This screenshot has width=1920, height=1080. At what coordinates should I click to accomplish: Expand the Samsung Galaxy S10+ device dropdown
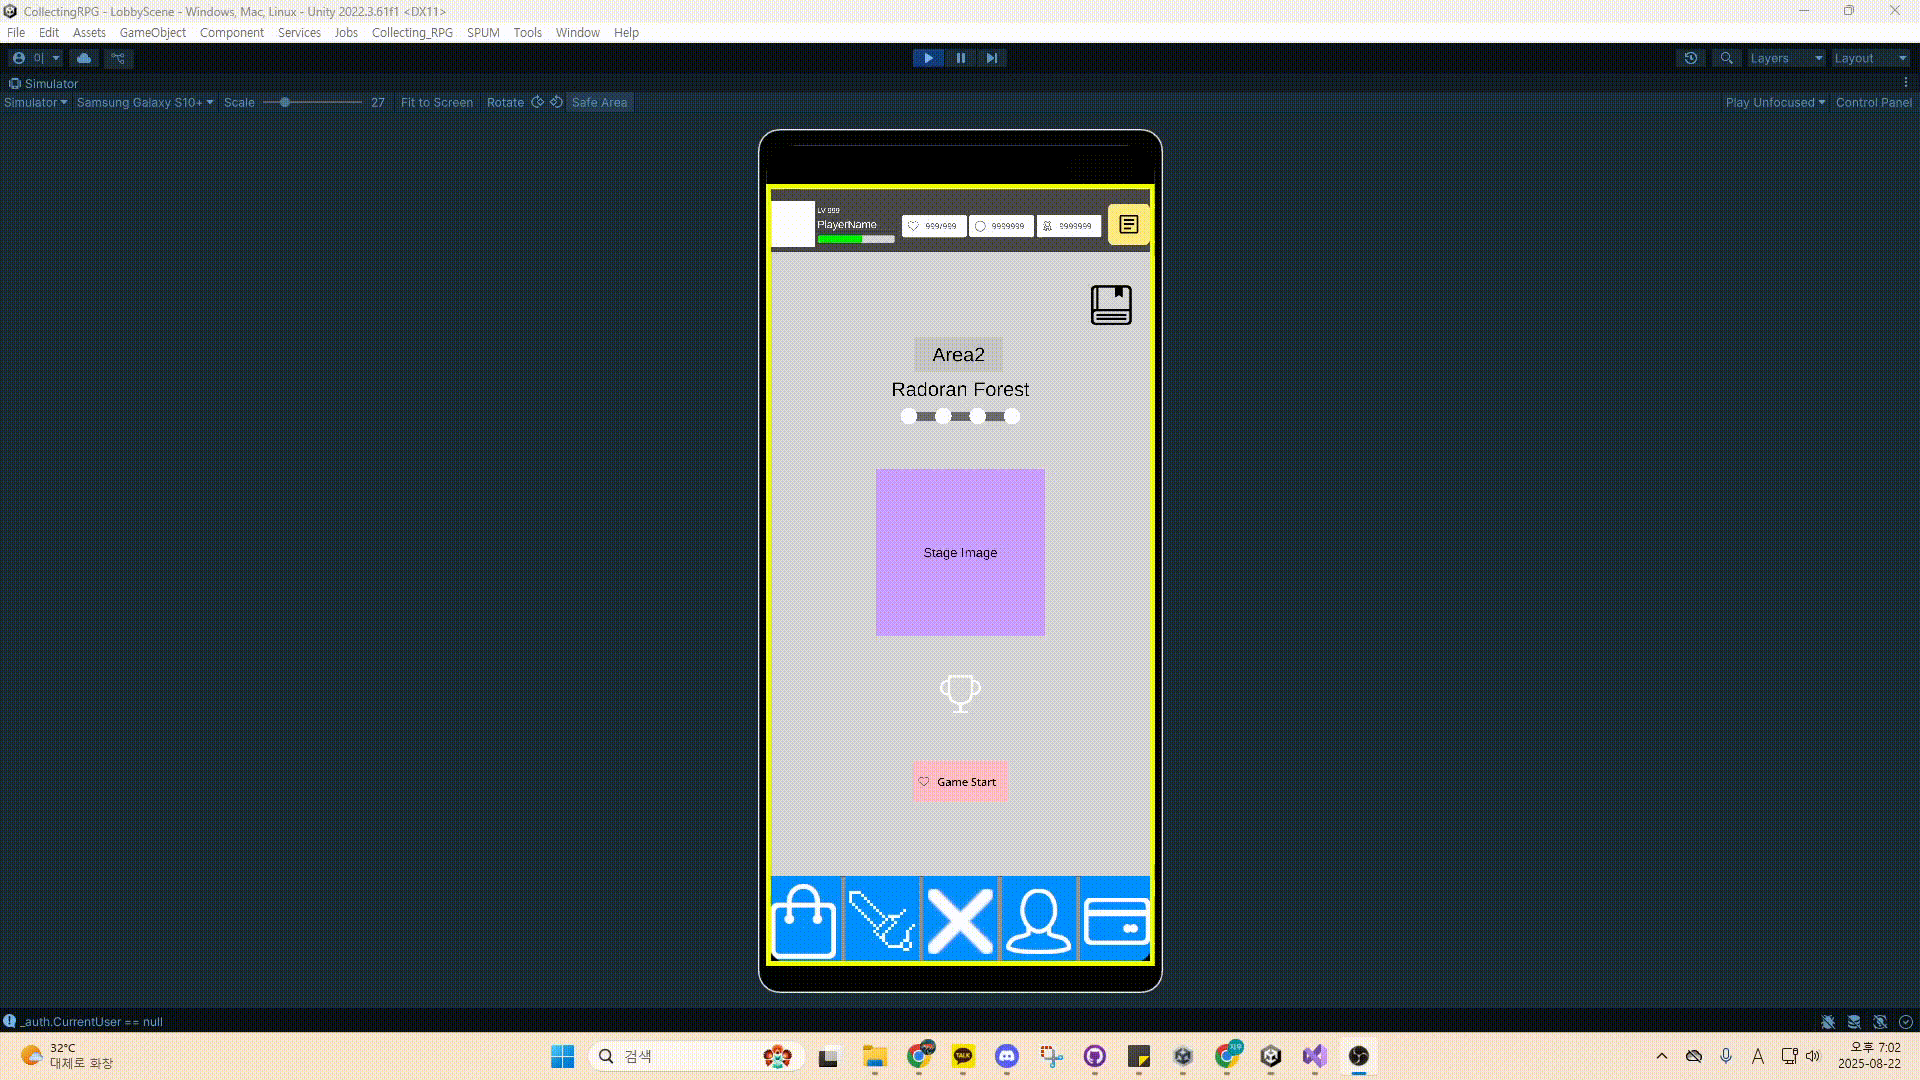point(145,102)
